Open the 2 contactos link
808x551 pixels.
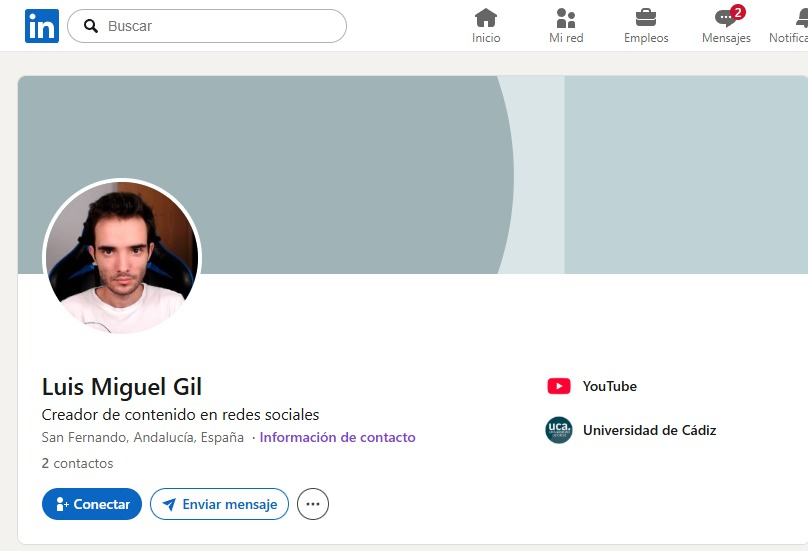pyautogui.click(x=77, y=463)
